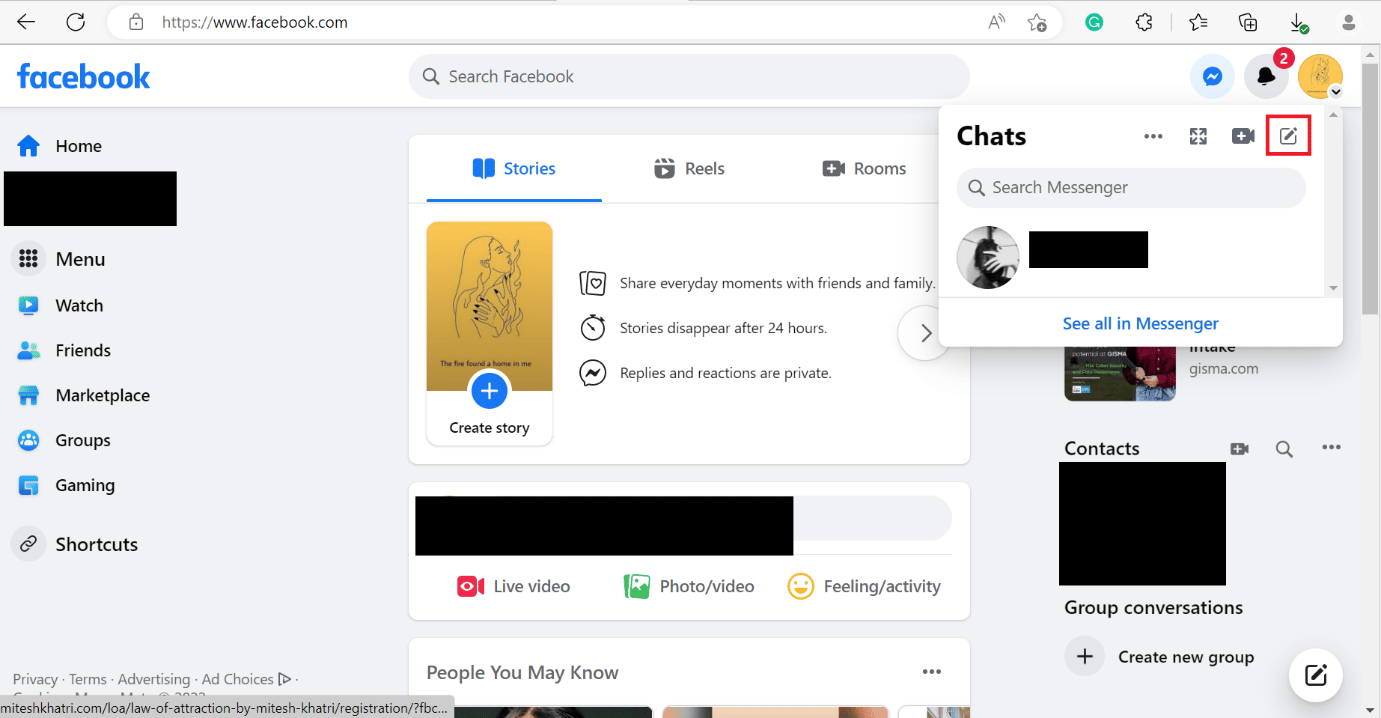Viewport: 1381px width, 718px height.
Task: Open Chats options with the ellipsis menu
Action: 1153,135
